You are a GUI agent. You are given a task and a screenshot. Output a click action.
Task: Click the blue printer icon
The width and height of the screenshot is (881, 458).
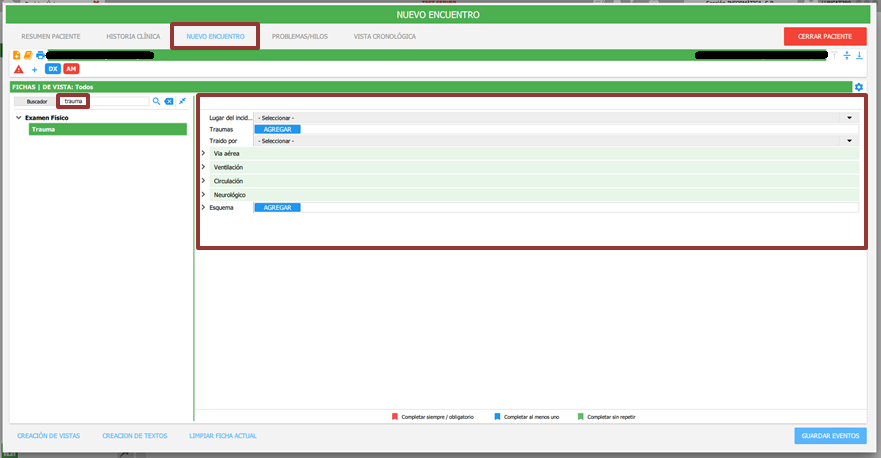pos(41,55)
